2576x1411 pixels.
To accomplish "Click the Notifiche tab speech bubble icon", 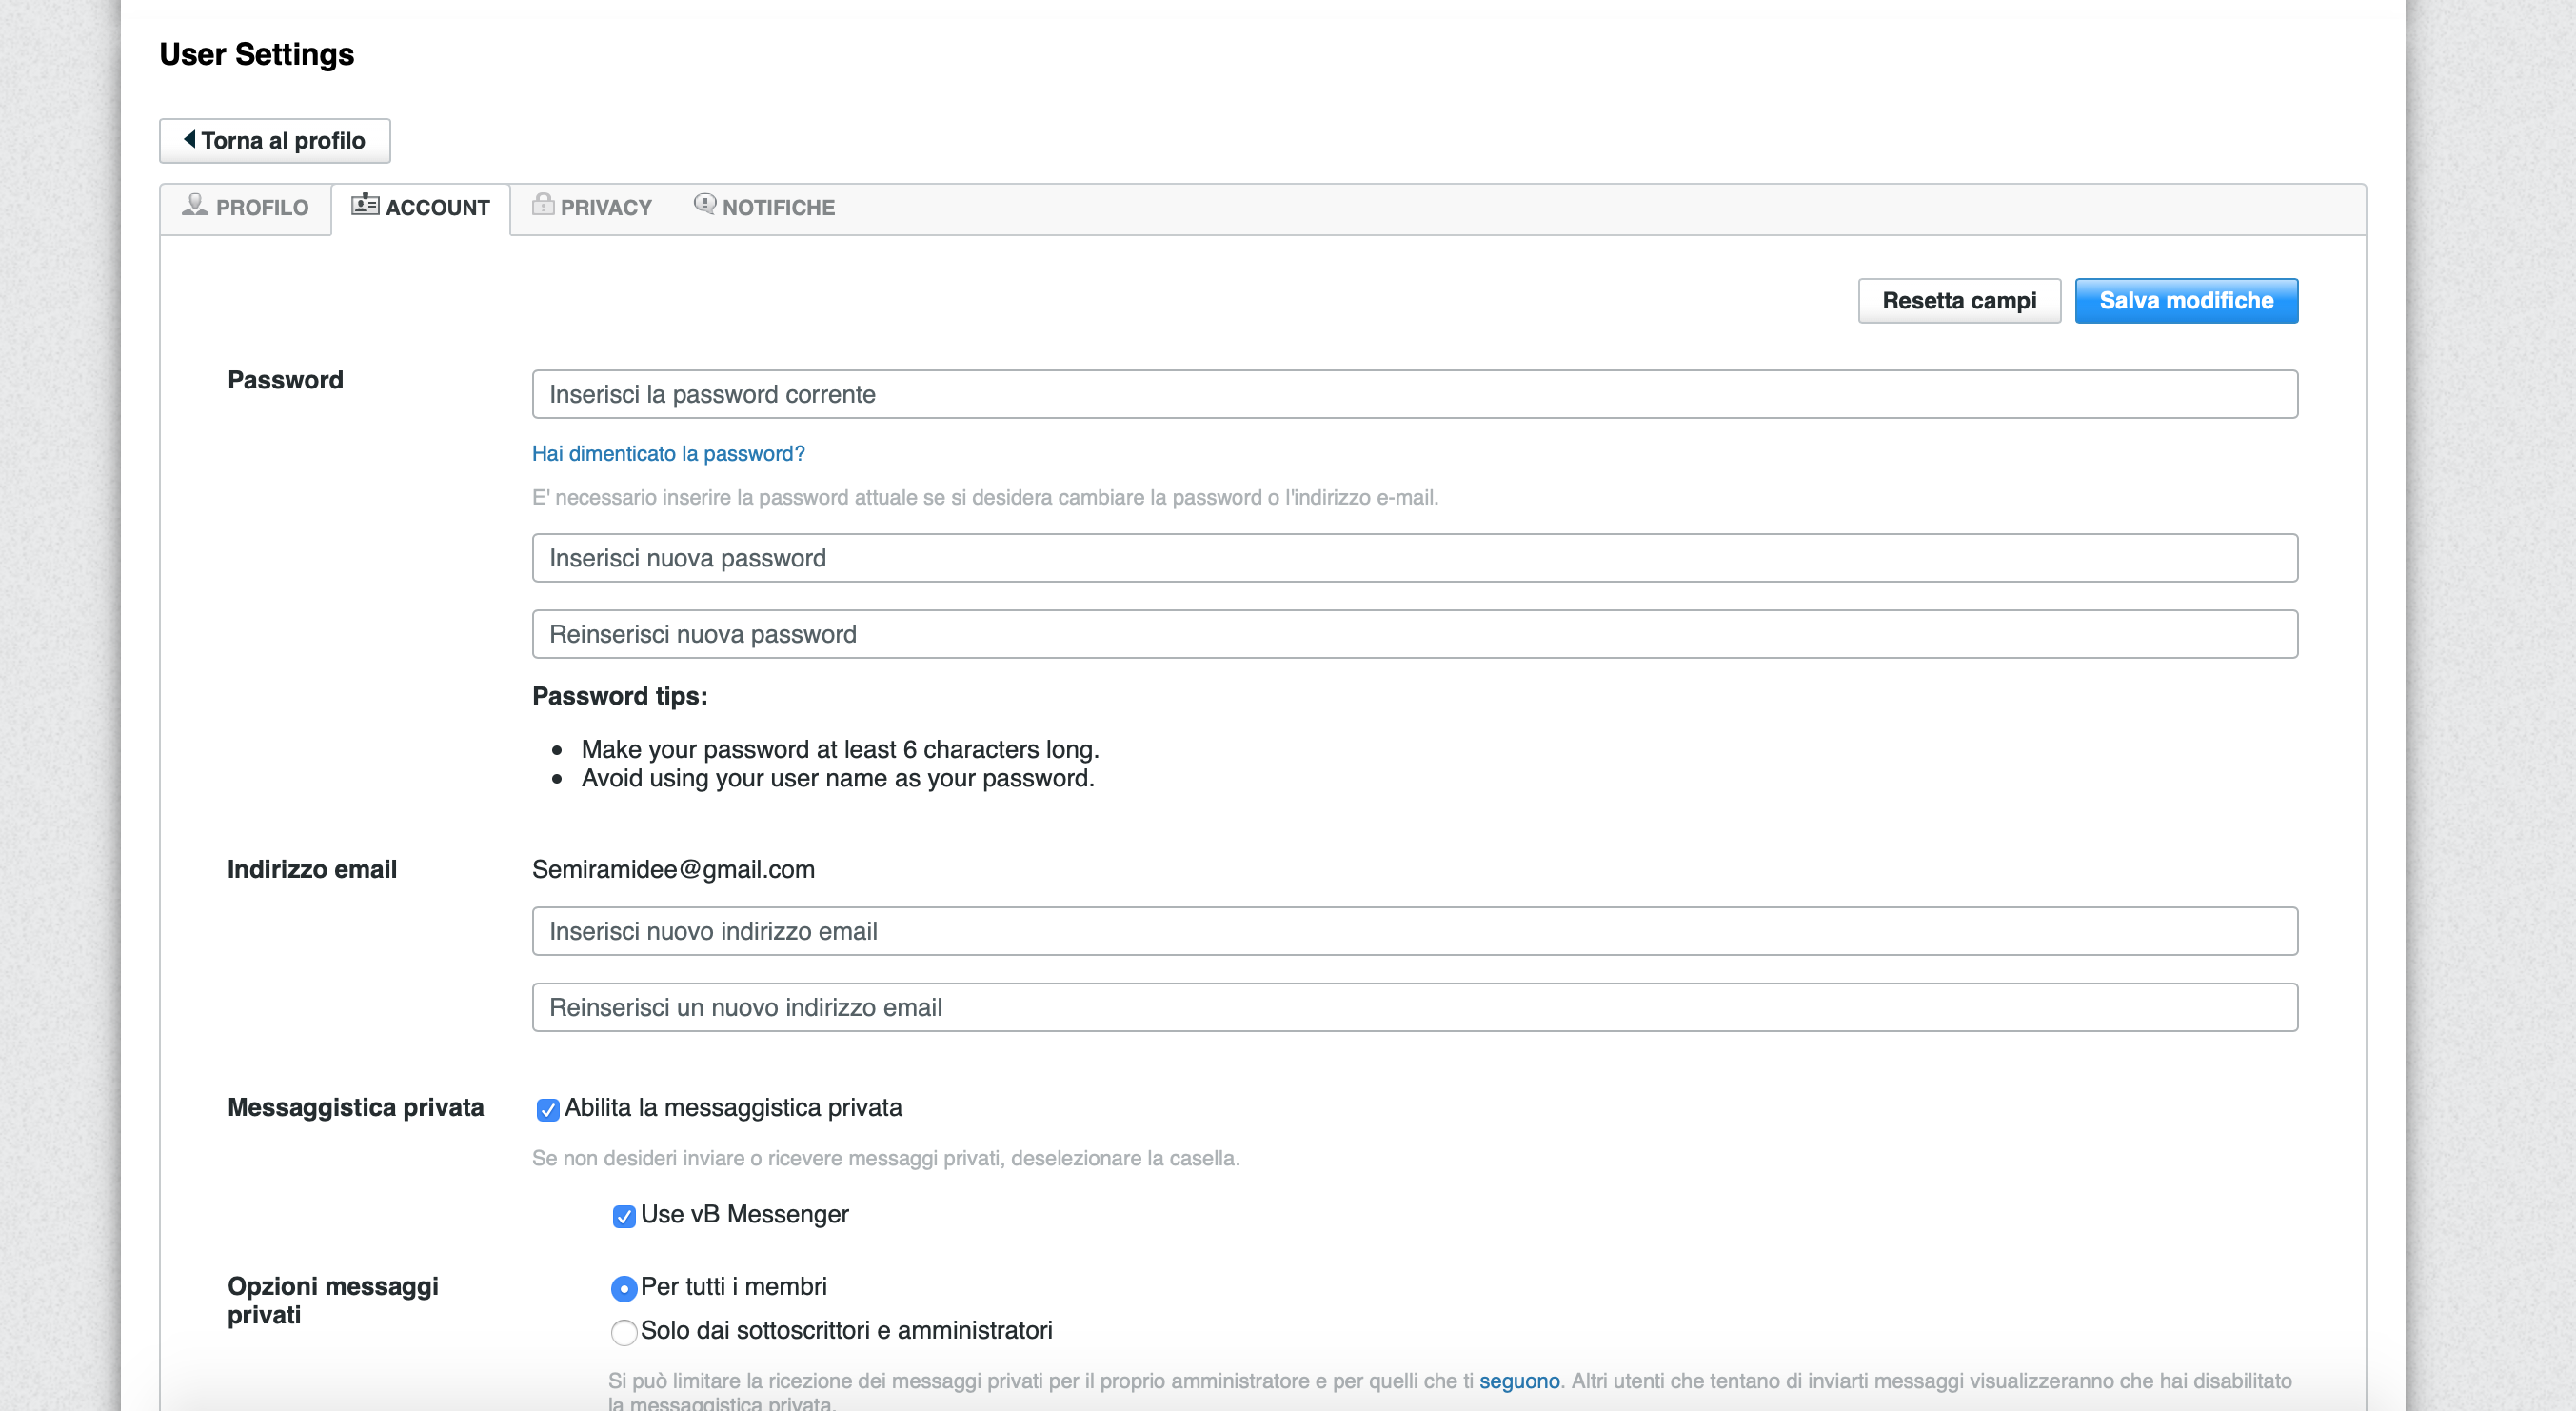I will (705, 205).
